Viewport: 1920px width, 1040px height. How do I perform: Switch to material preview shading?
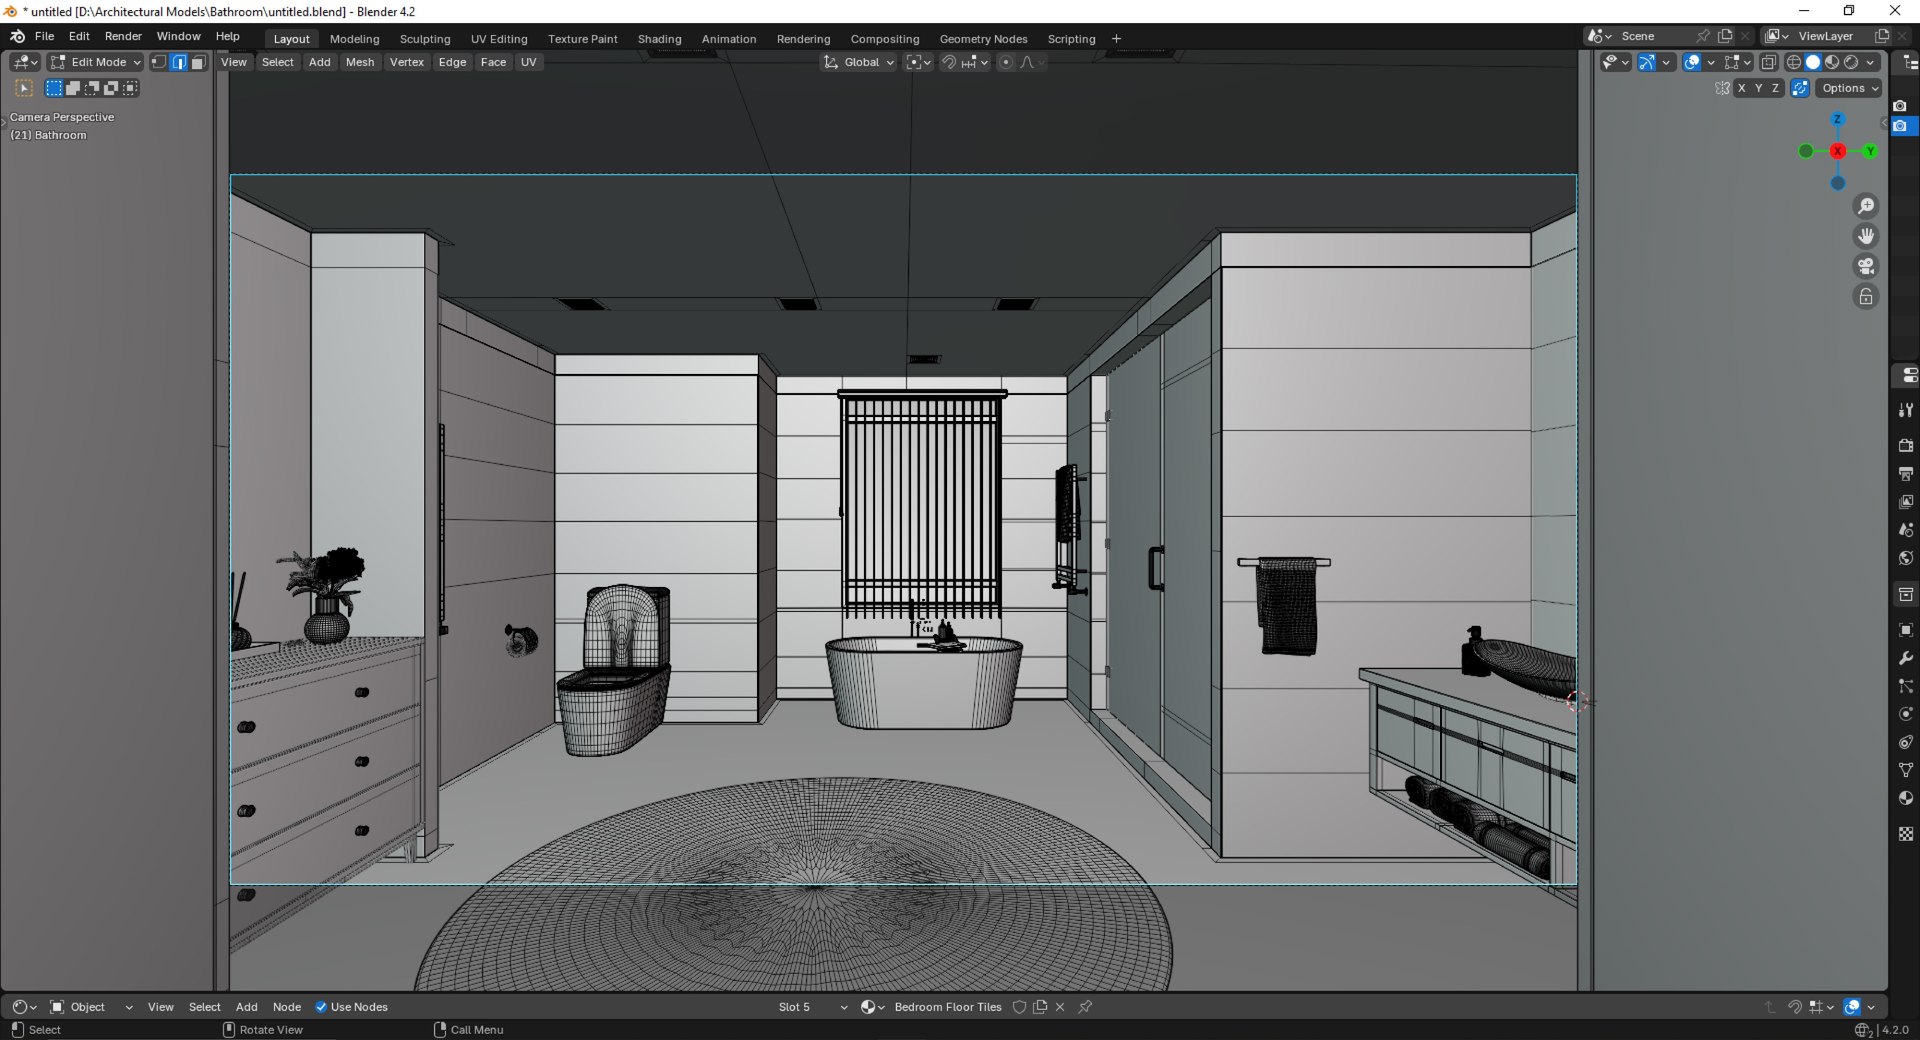click(1832, 62)
